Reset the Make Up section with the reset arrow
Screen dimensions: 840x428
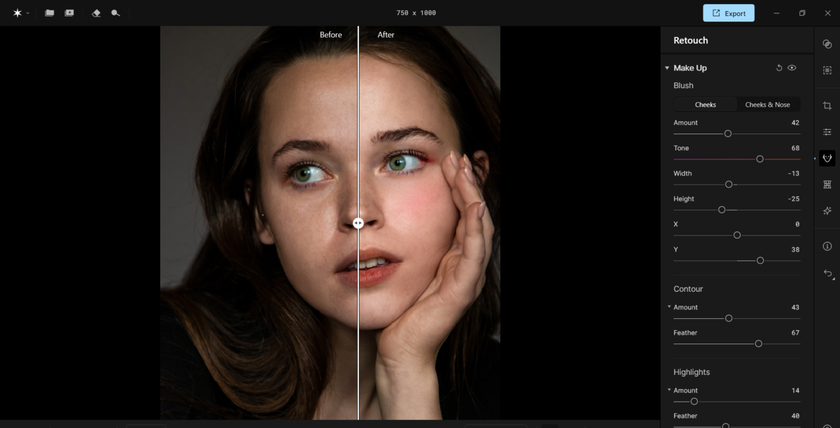tap(779, 68)
